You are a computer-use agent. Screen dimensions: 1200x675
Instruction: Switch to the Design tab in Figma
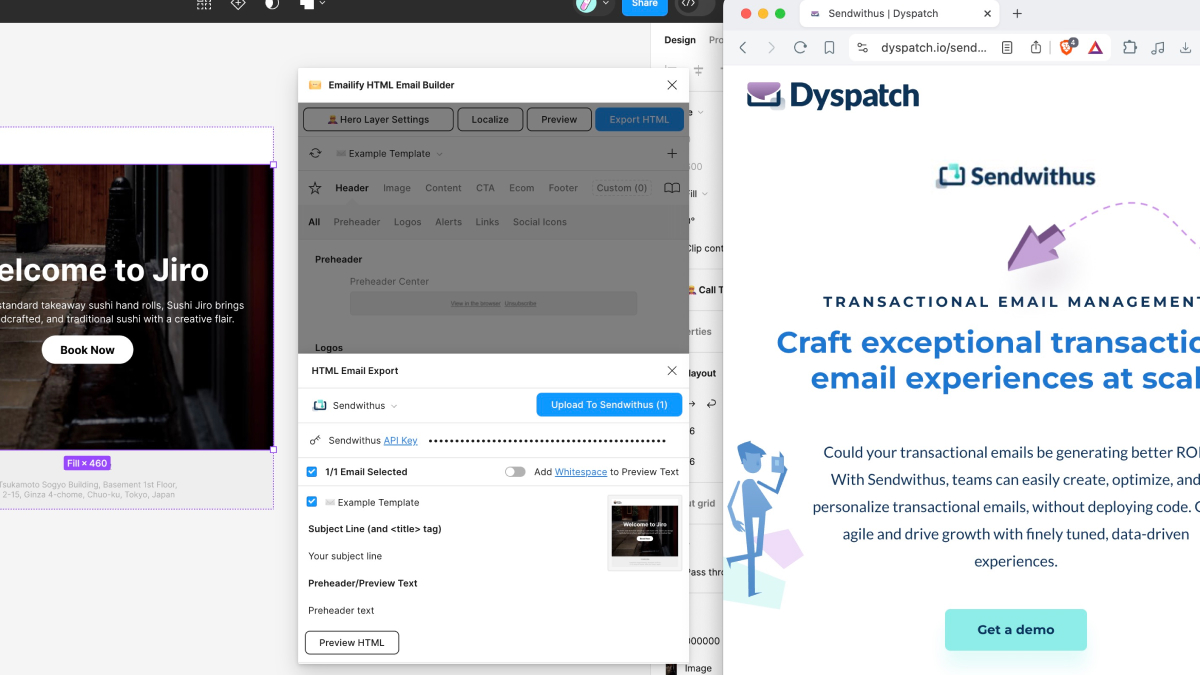[680, 40]
